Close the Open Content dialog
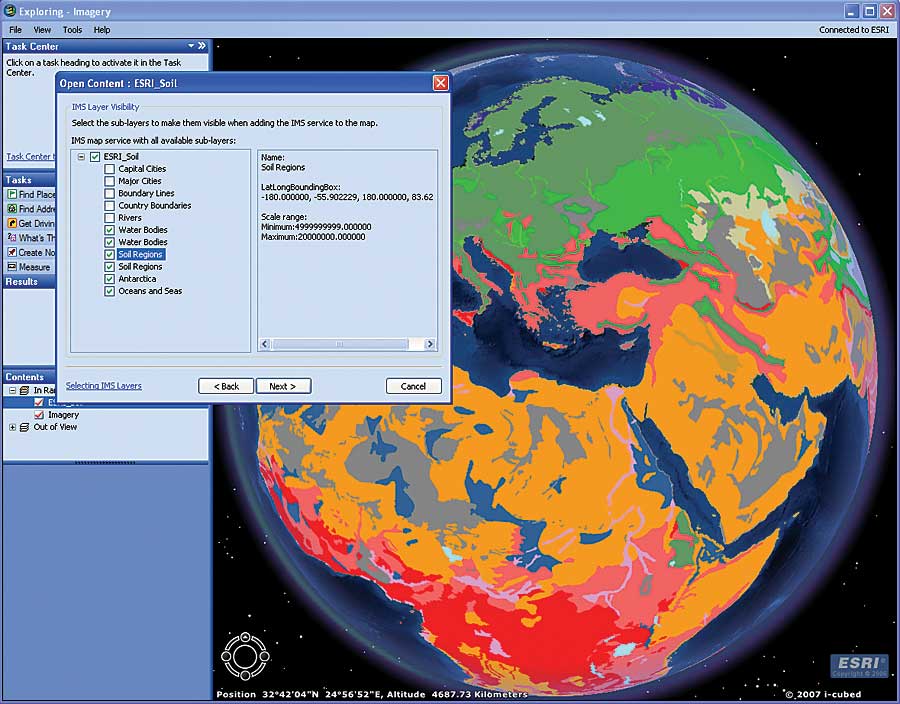The height and width of the screenshot is (704, 900). pyautogui.click(x=440, y=83)
